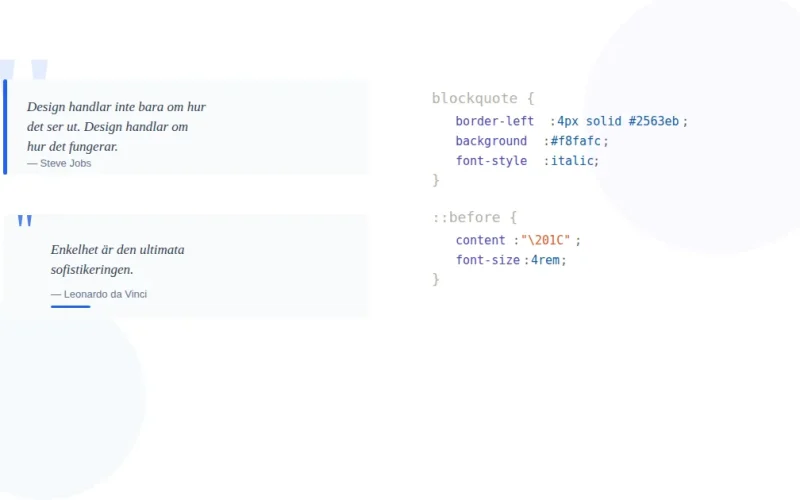Image resolution: width=800 pixels, height=500 pixels.
Task: Click the '4rem' value in the code
Action: click(548, 260)
